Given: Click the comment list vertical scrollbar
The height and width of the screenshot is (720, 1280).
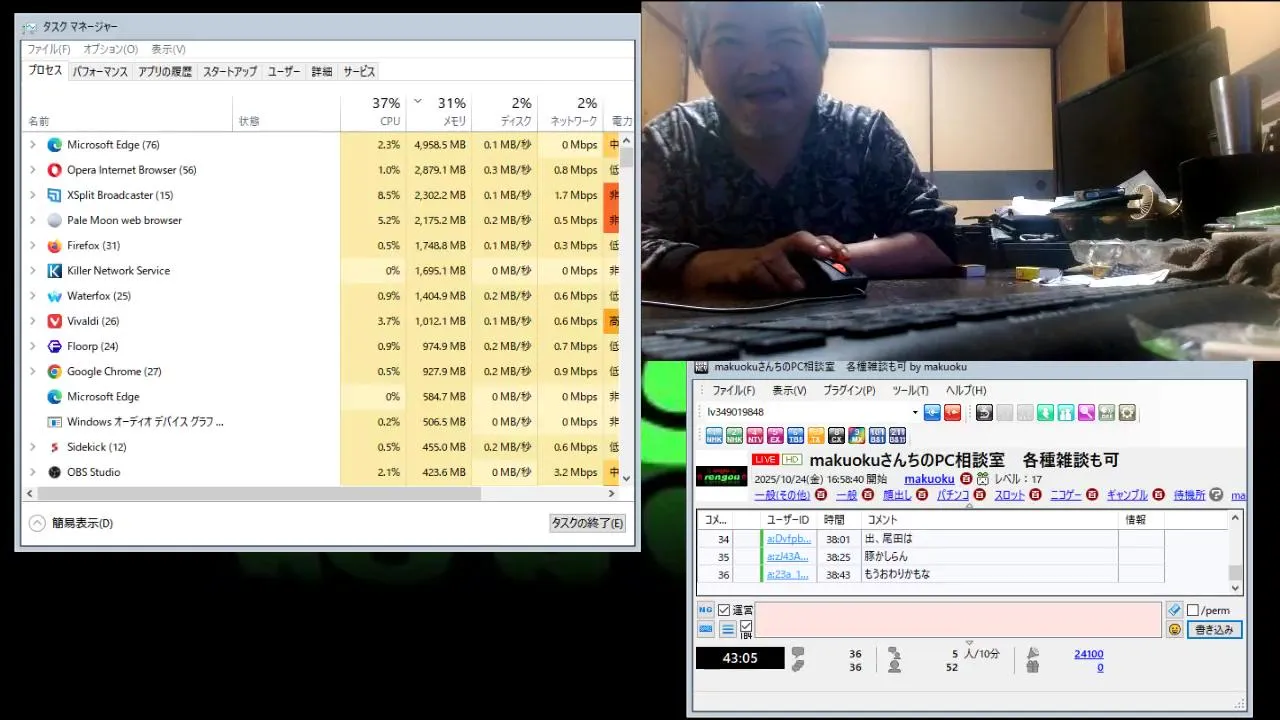Looking at the screenshot, I should (1236, 572).
